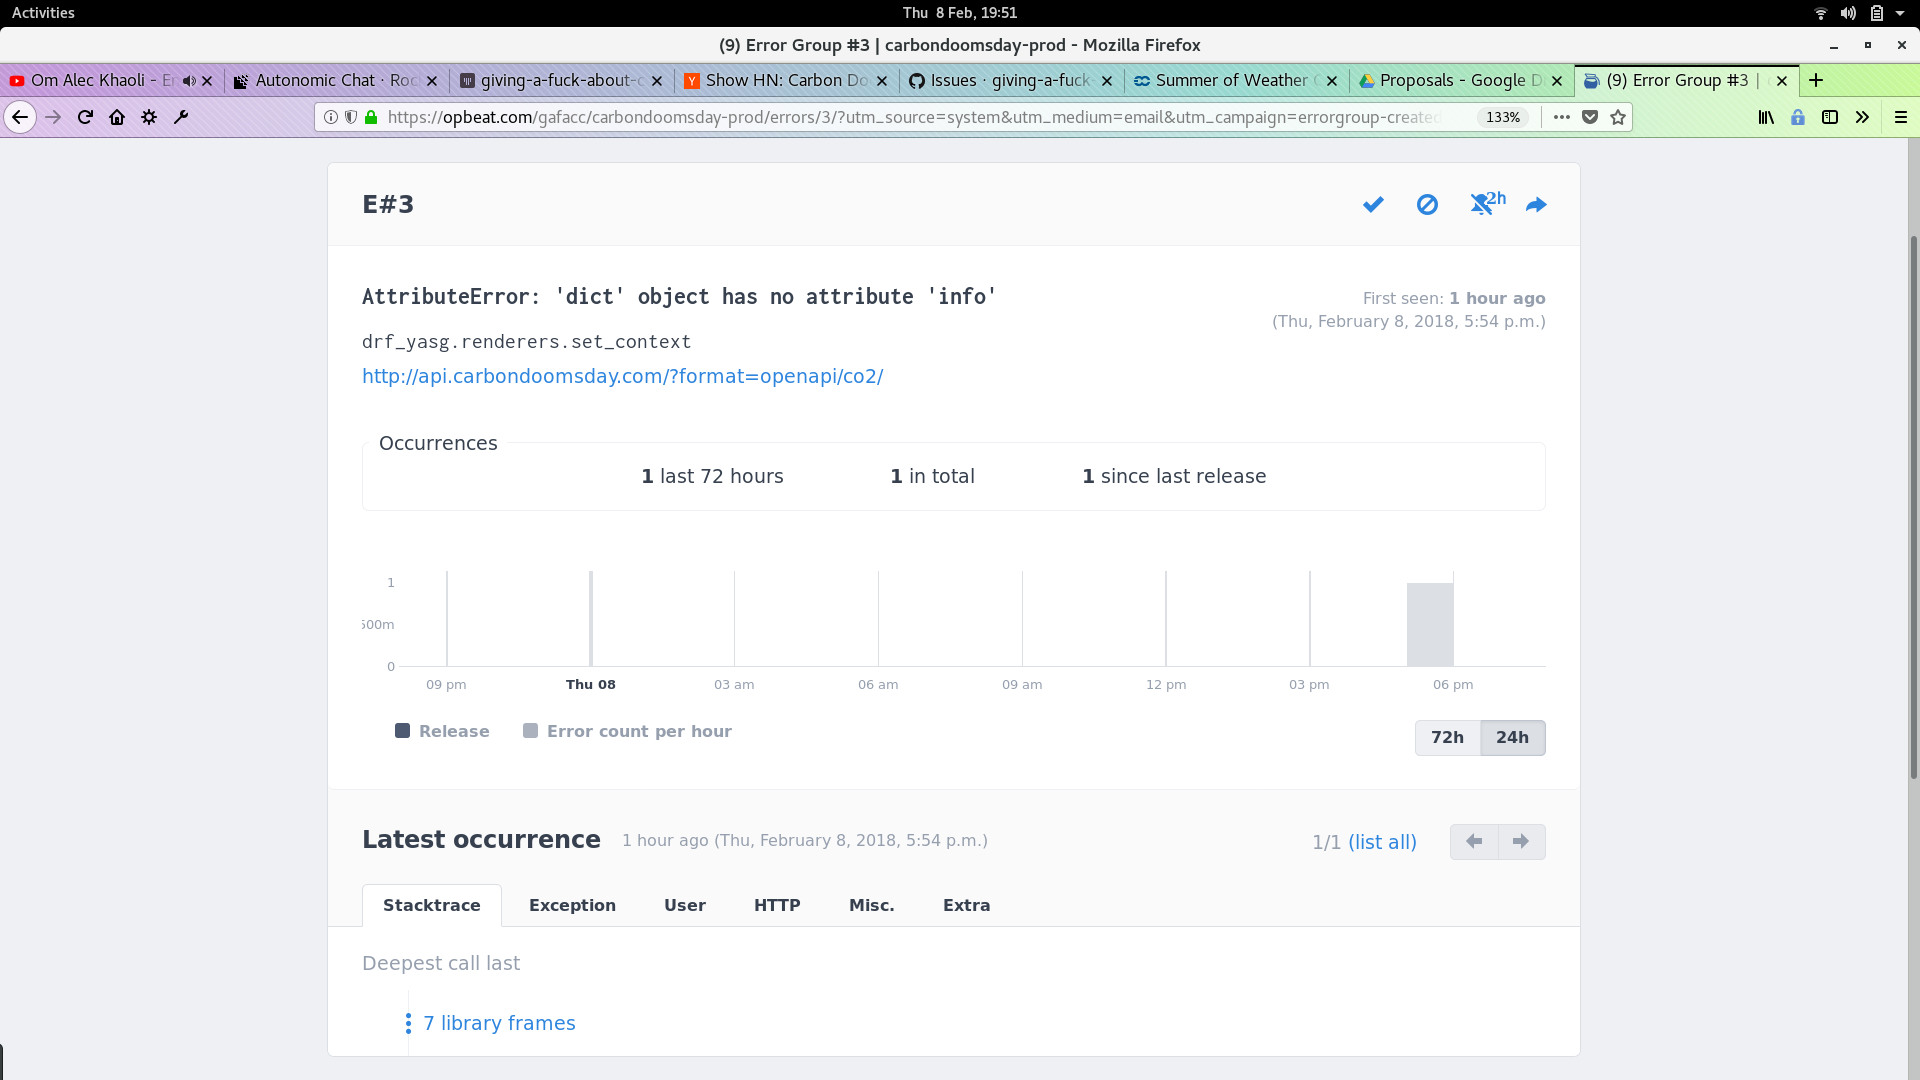
Task: Select the 24h chart range
Action: pos(1512,738)
